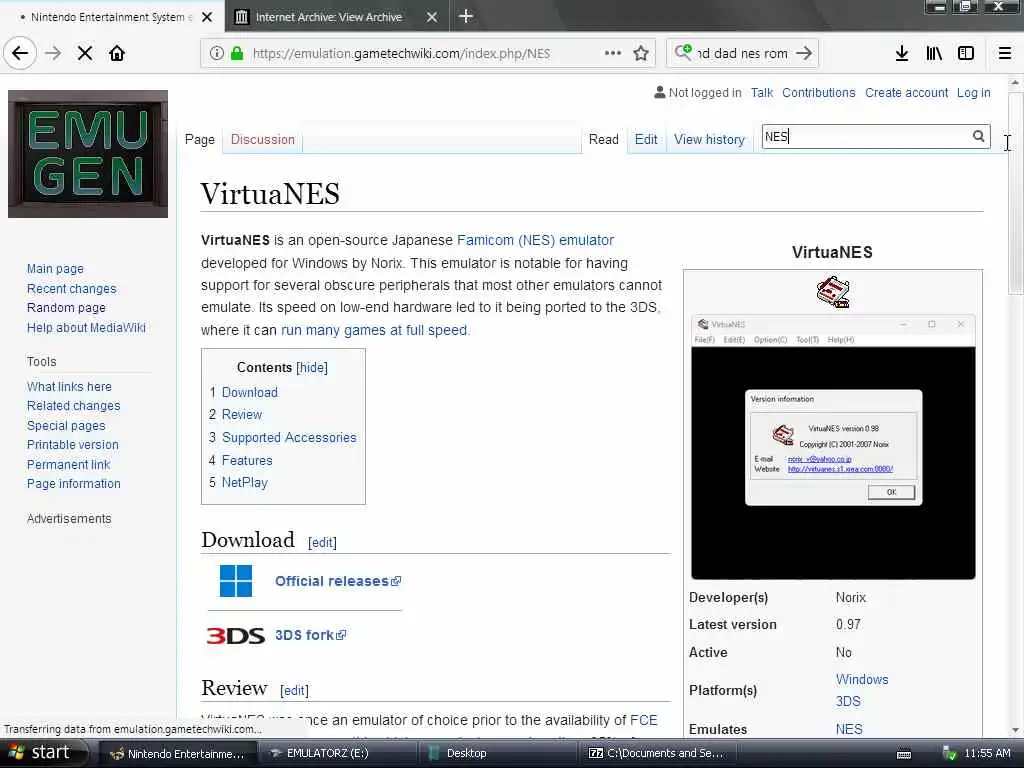
Task: Click the EMU GEN wiki logo
Action: coord(88,154)
